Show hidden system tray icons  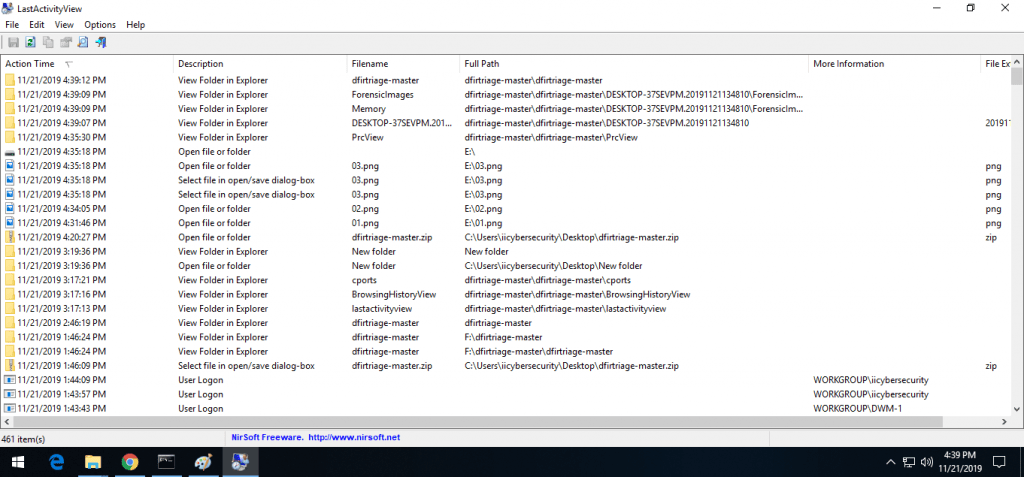[890, 463]
